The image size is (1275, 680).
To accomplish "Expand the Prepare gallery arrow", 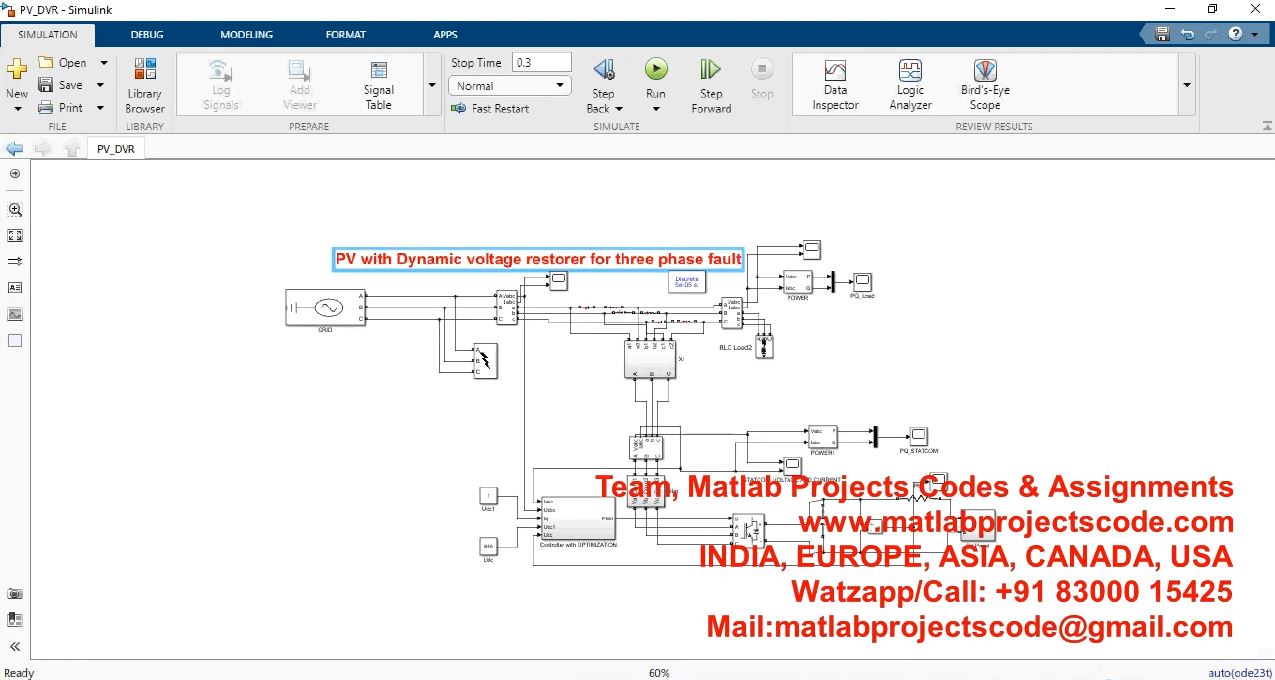I will (432, 85).
